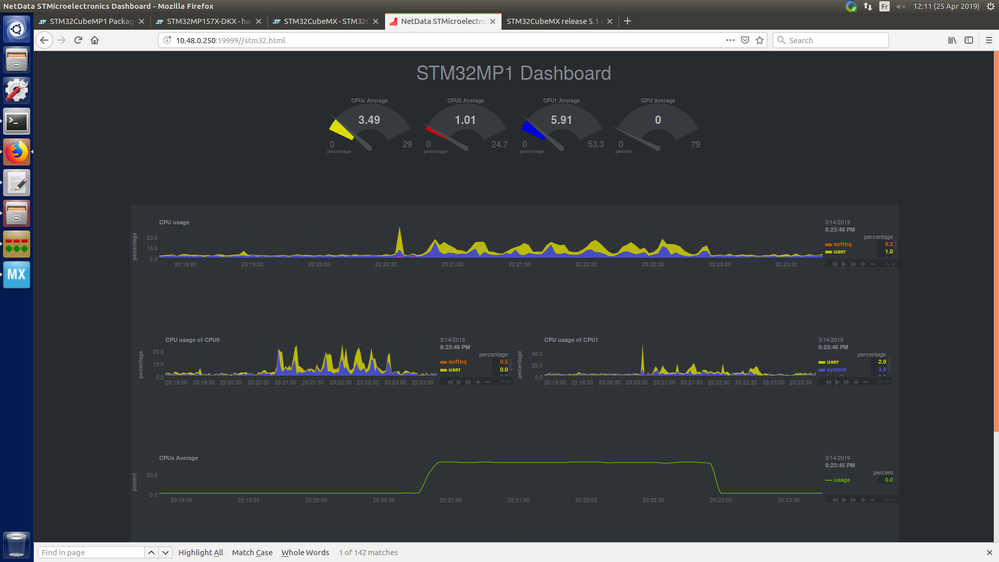Zoom in the CPU1 usage chart
Image resolution: width=999 pixels, height=562 pixels.
[856, 382]
